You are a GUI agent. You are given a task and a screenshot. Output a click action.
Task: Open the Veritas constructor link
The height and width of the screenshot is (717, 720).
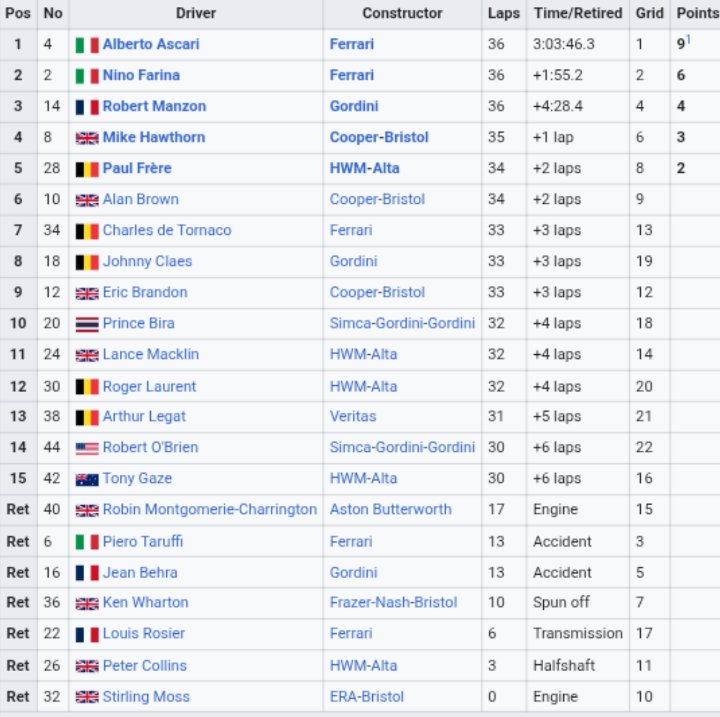click(x=353, y=416)
